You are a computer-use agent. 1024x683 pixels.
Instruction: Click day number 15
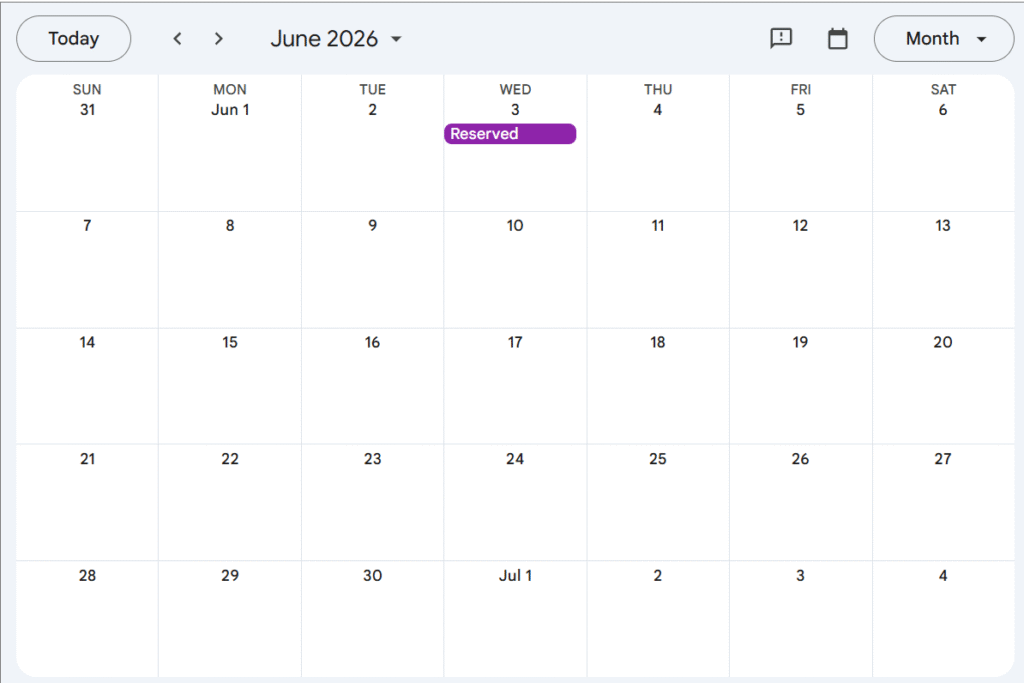click(230, 342)
